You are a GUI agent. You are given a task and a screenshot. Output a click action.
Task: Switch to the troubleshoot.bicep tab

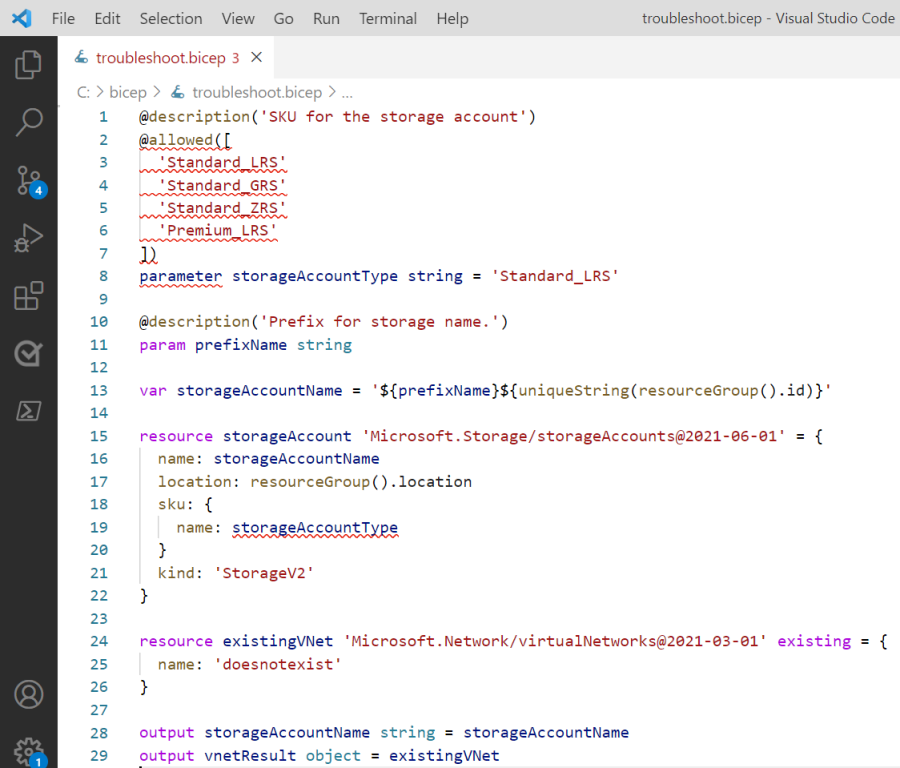(x=160, y=58)
